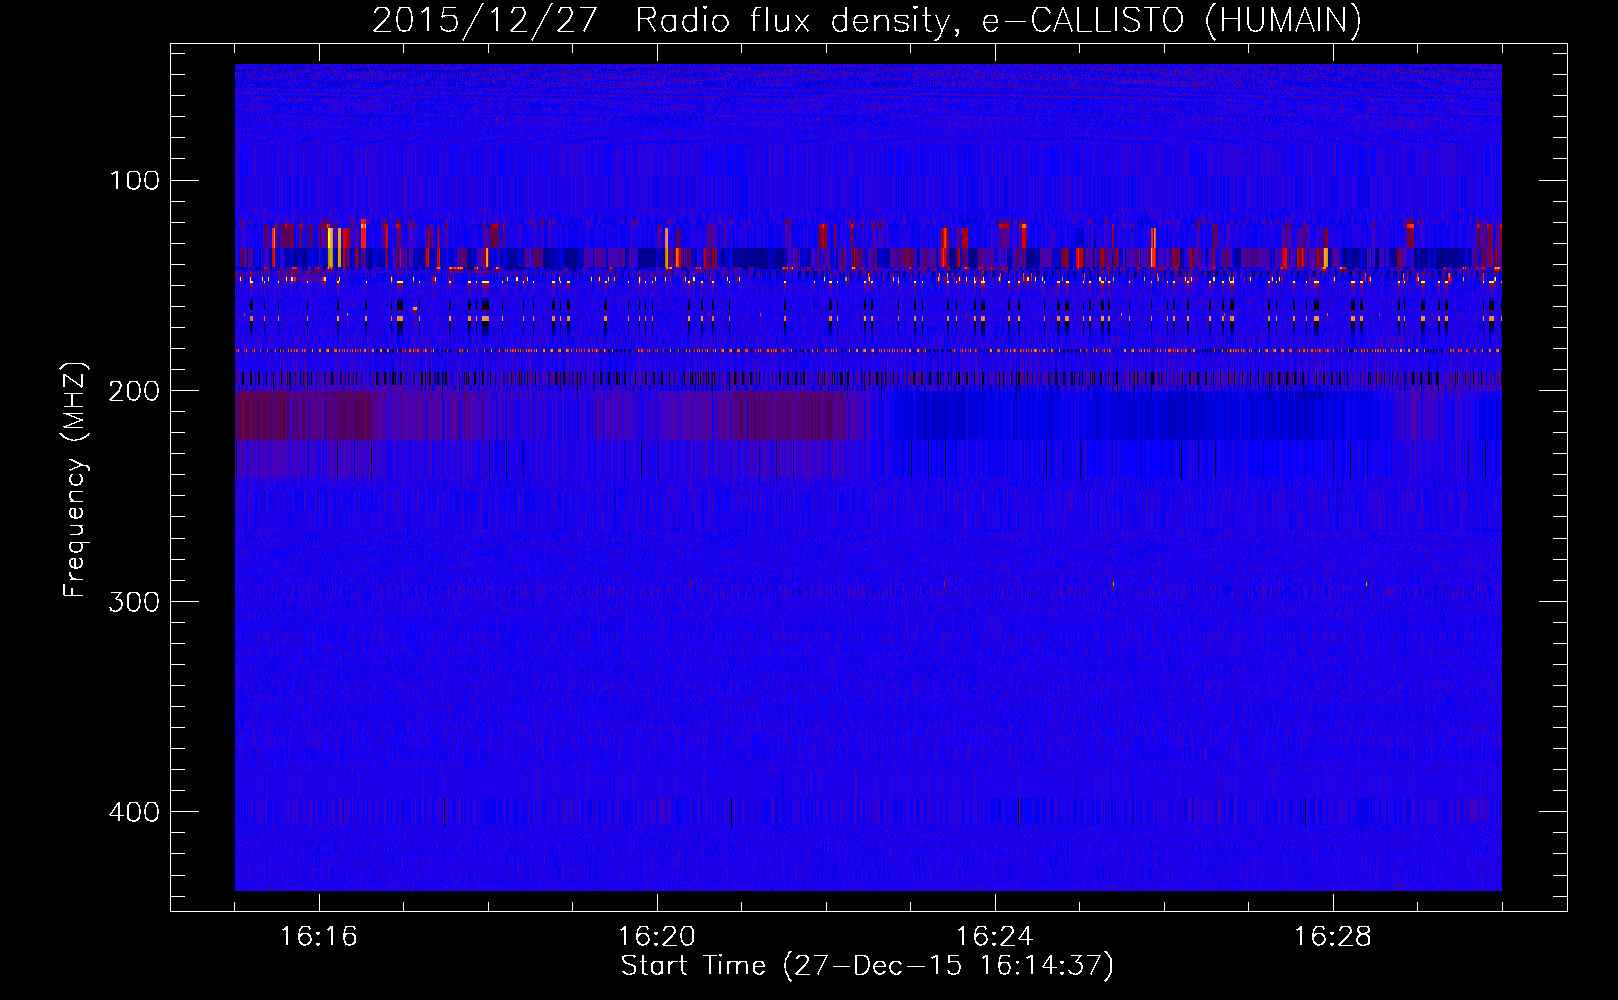Click the 100 frequency tick label

[x=135, y=181]
